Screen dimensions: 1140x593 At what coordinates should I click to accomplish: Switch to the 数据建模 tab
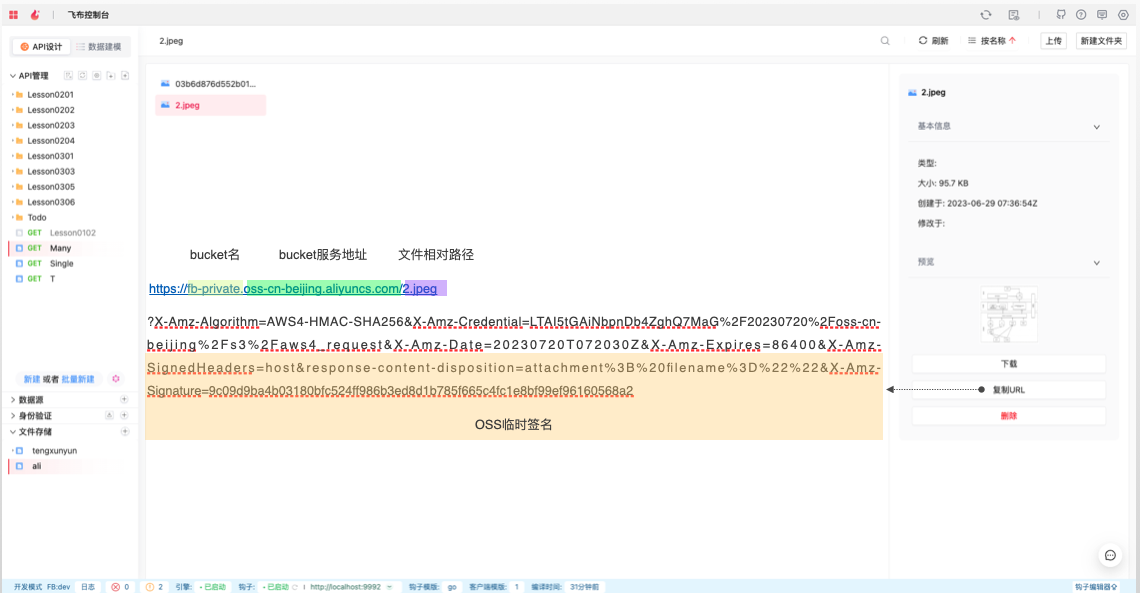click(98, 47)
